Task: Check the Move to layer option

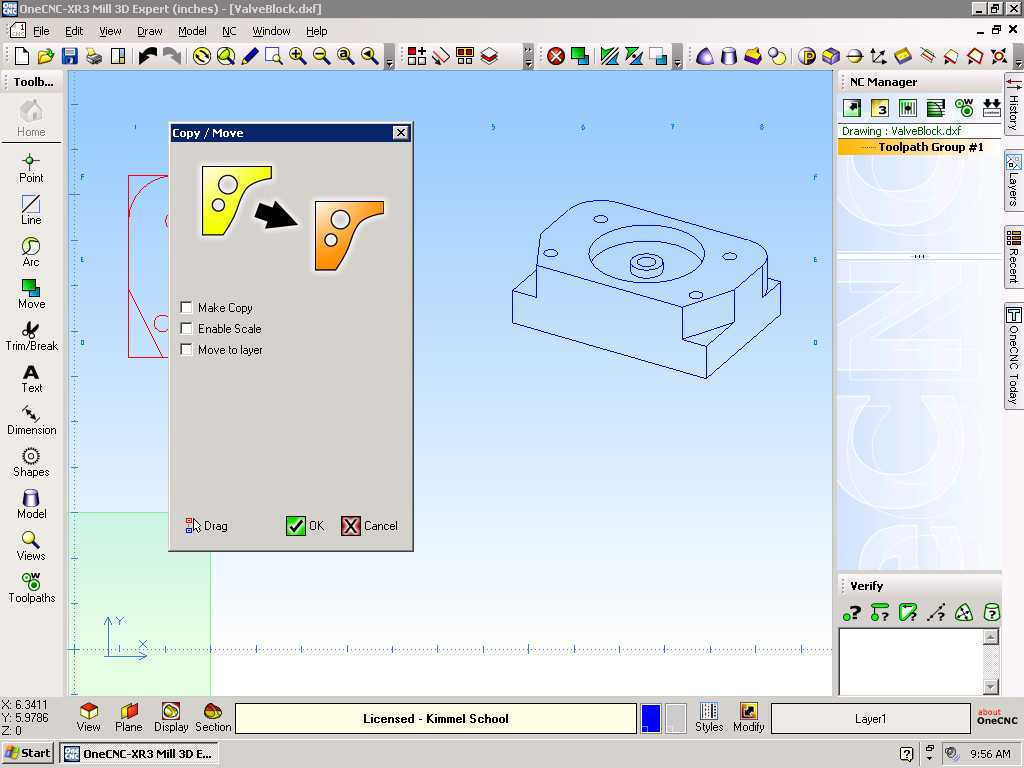Action: 186,349
